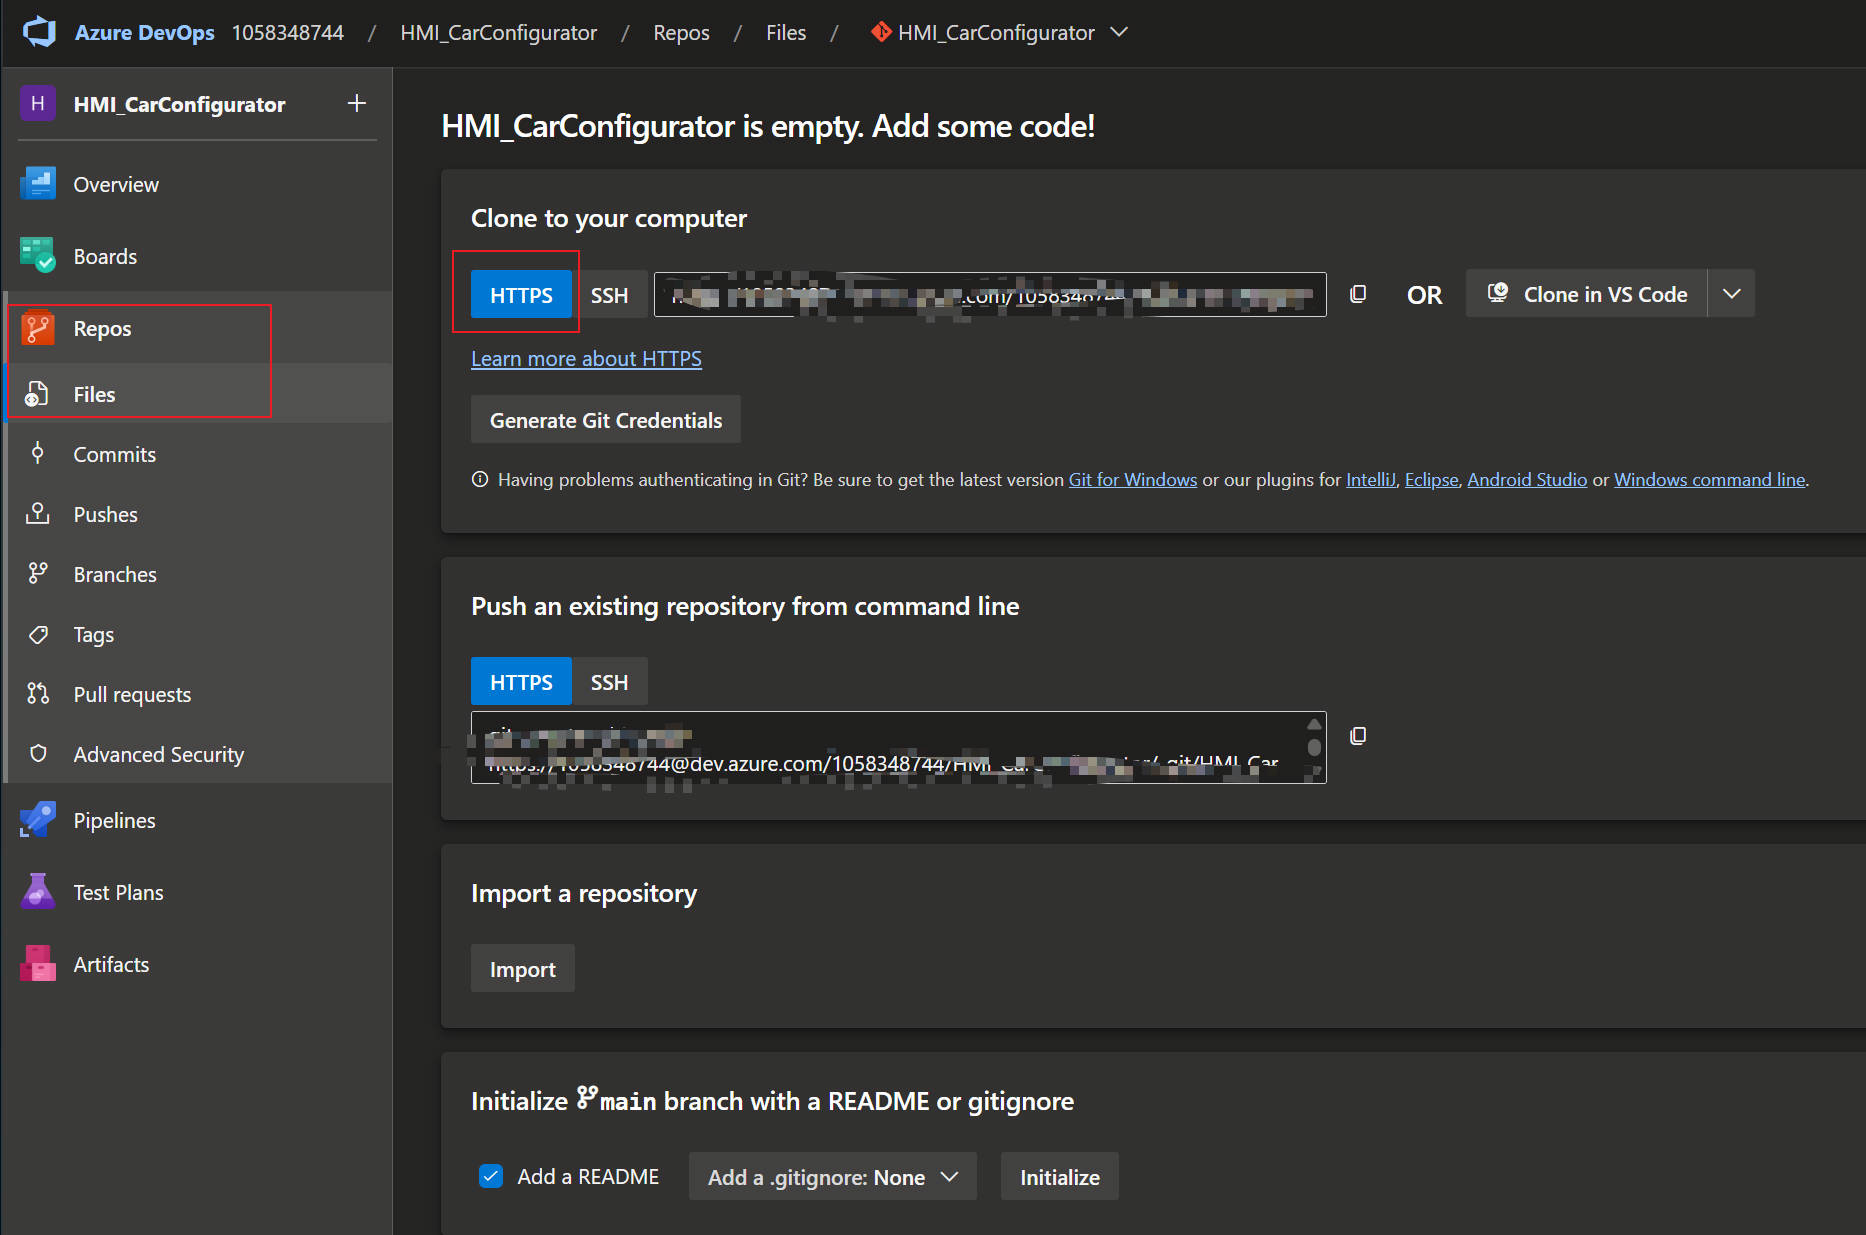This screenshot has height=1235, width=1866.
Task: Open the Eclipse plugin link
Action: 1431,479
